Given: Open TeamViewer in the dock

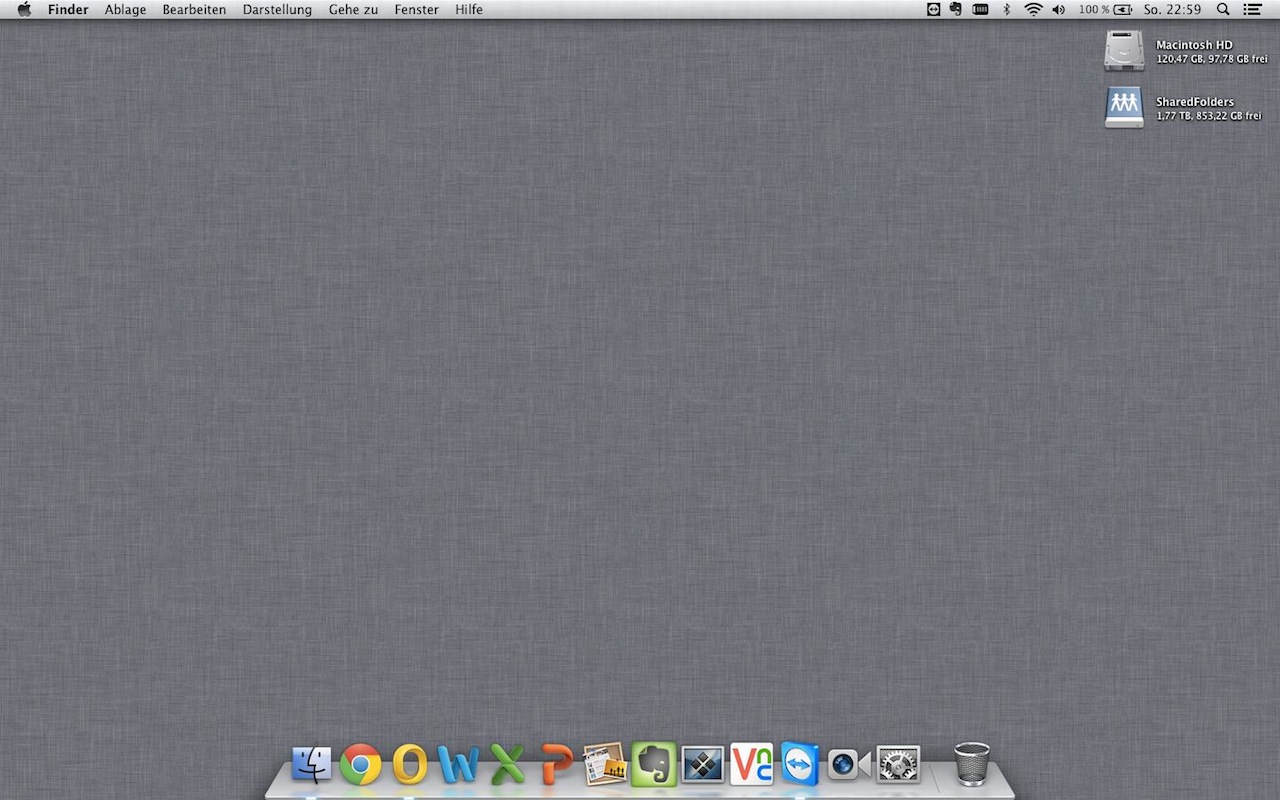Looking at the screenshot, I should (x=800, y=765).
